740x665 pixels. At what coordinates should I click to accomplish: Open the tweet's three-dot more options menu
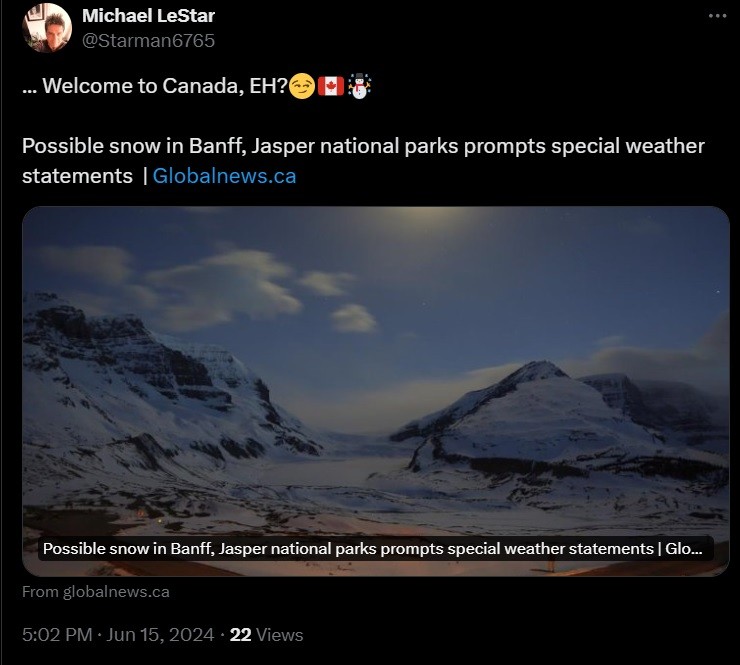(717, 16)
